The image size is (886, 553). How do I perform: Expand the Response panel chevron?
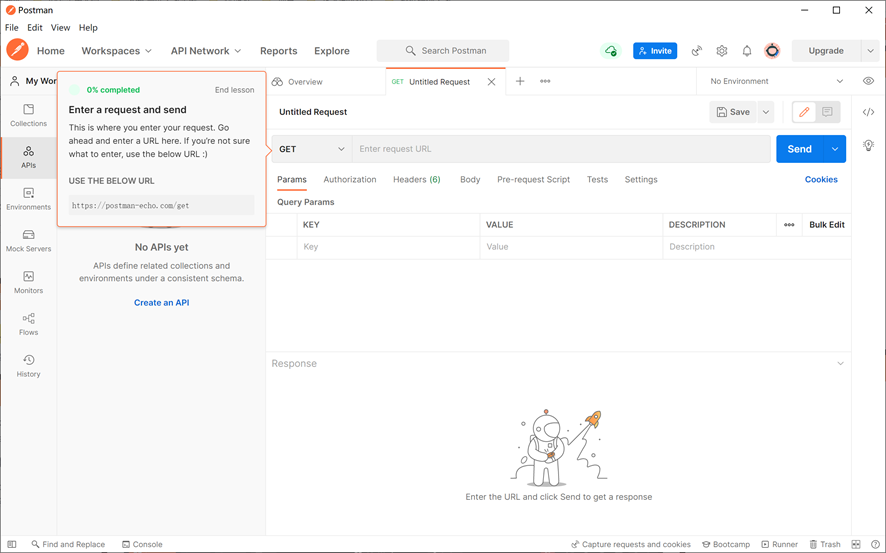pos(840,364)
